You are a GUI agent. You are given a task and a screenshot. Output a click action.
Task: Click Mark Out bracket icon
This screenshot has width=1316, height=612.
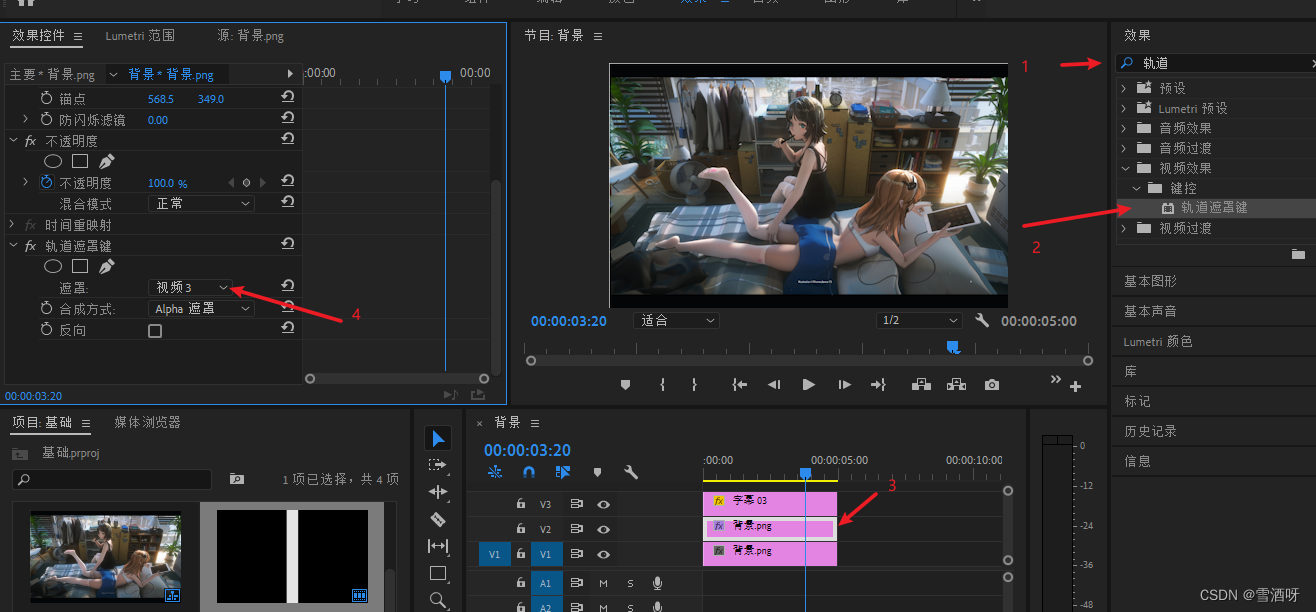[694, 385]
